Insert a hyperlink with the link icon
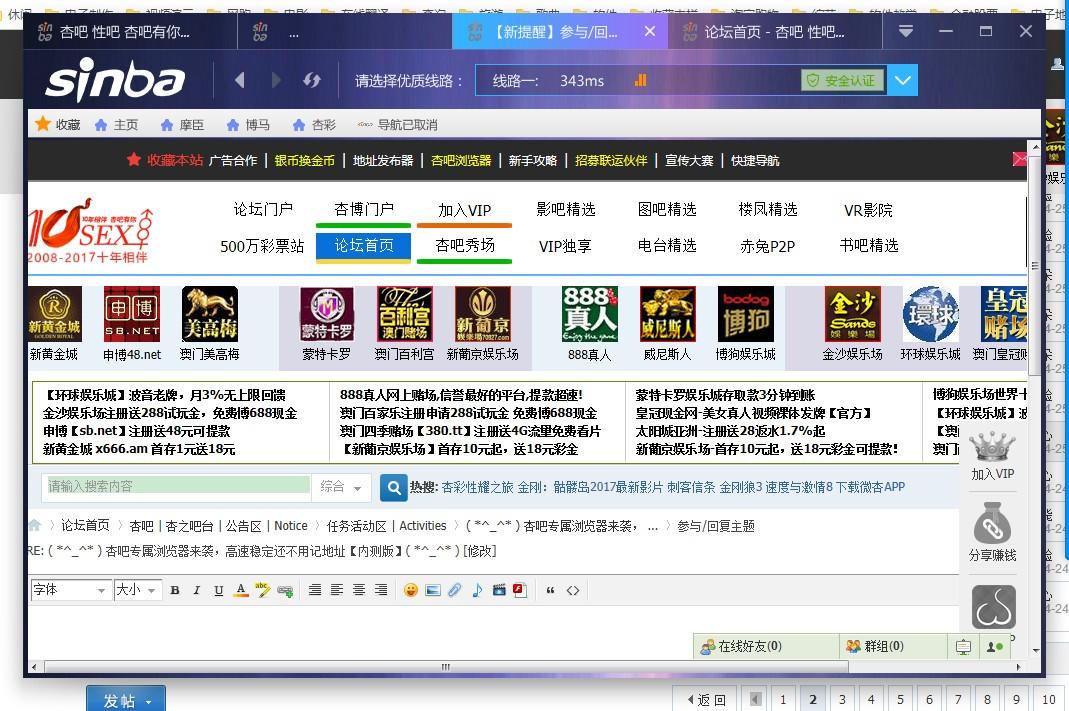Image resolution: width=1069 pixels, height=711 pixels. [x=285, y=591]
